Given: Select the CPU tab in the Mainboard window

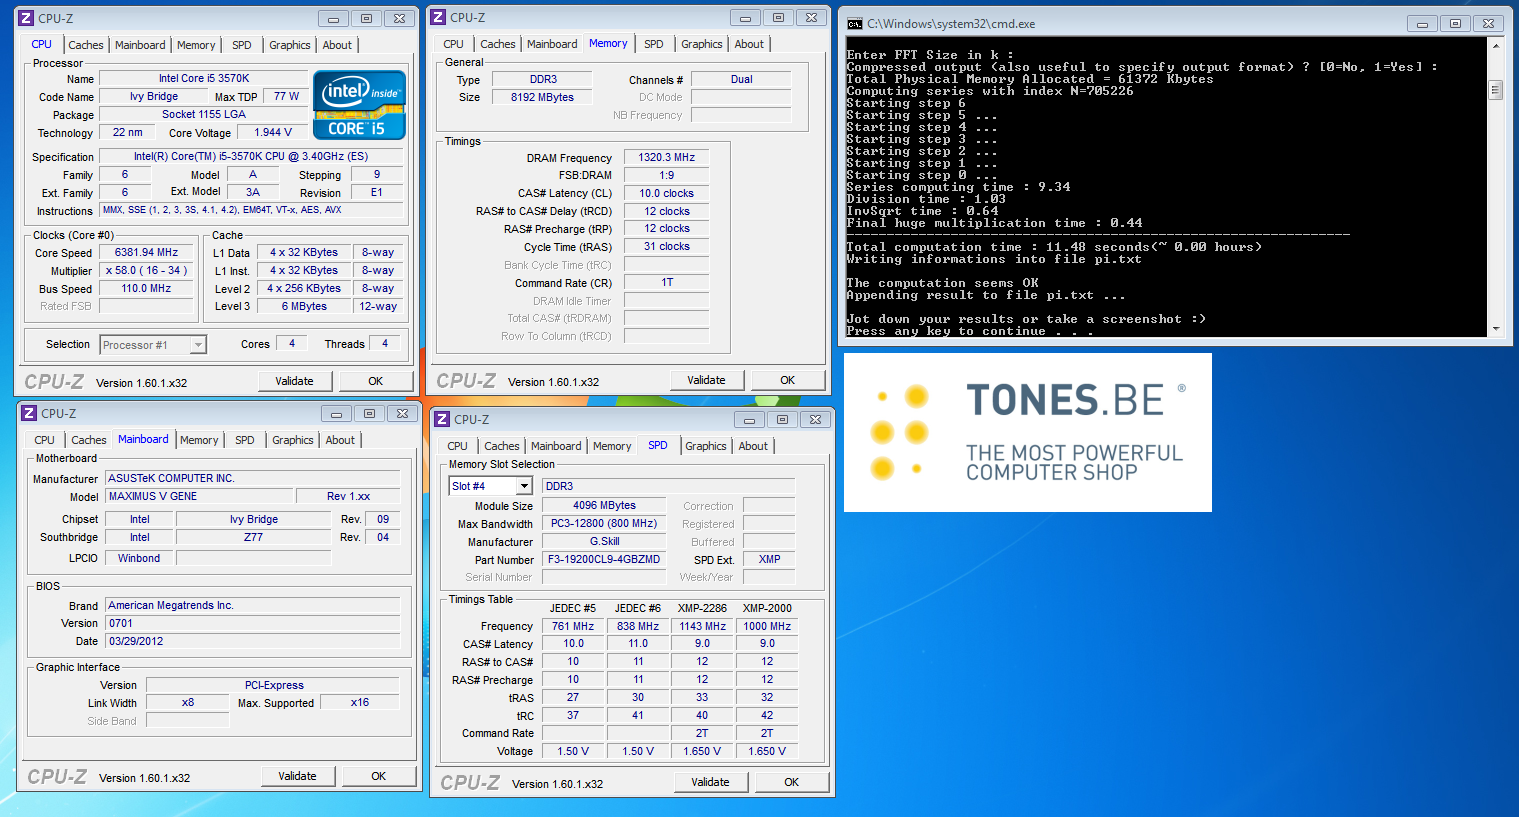Looking at the screenshot, I should click(45, 440).
